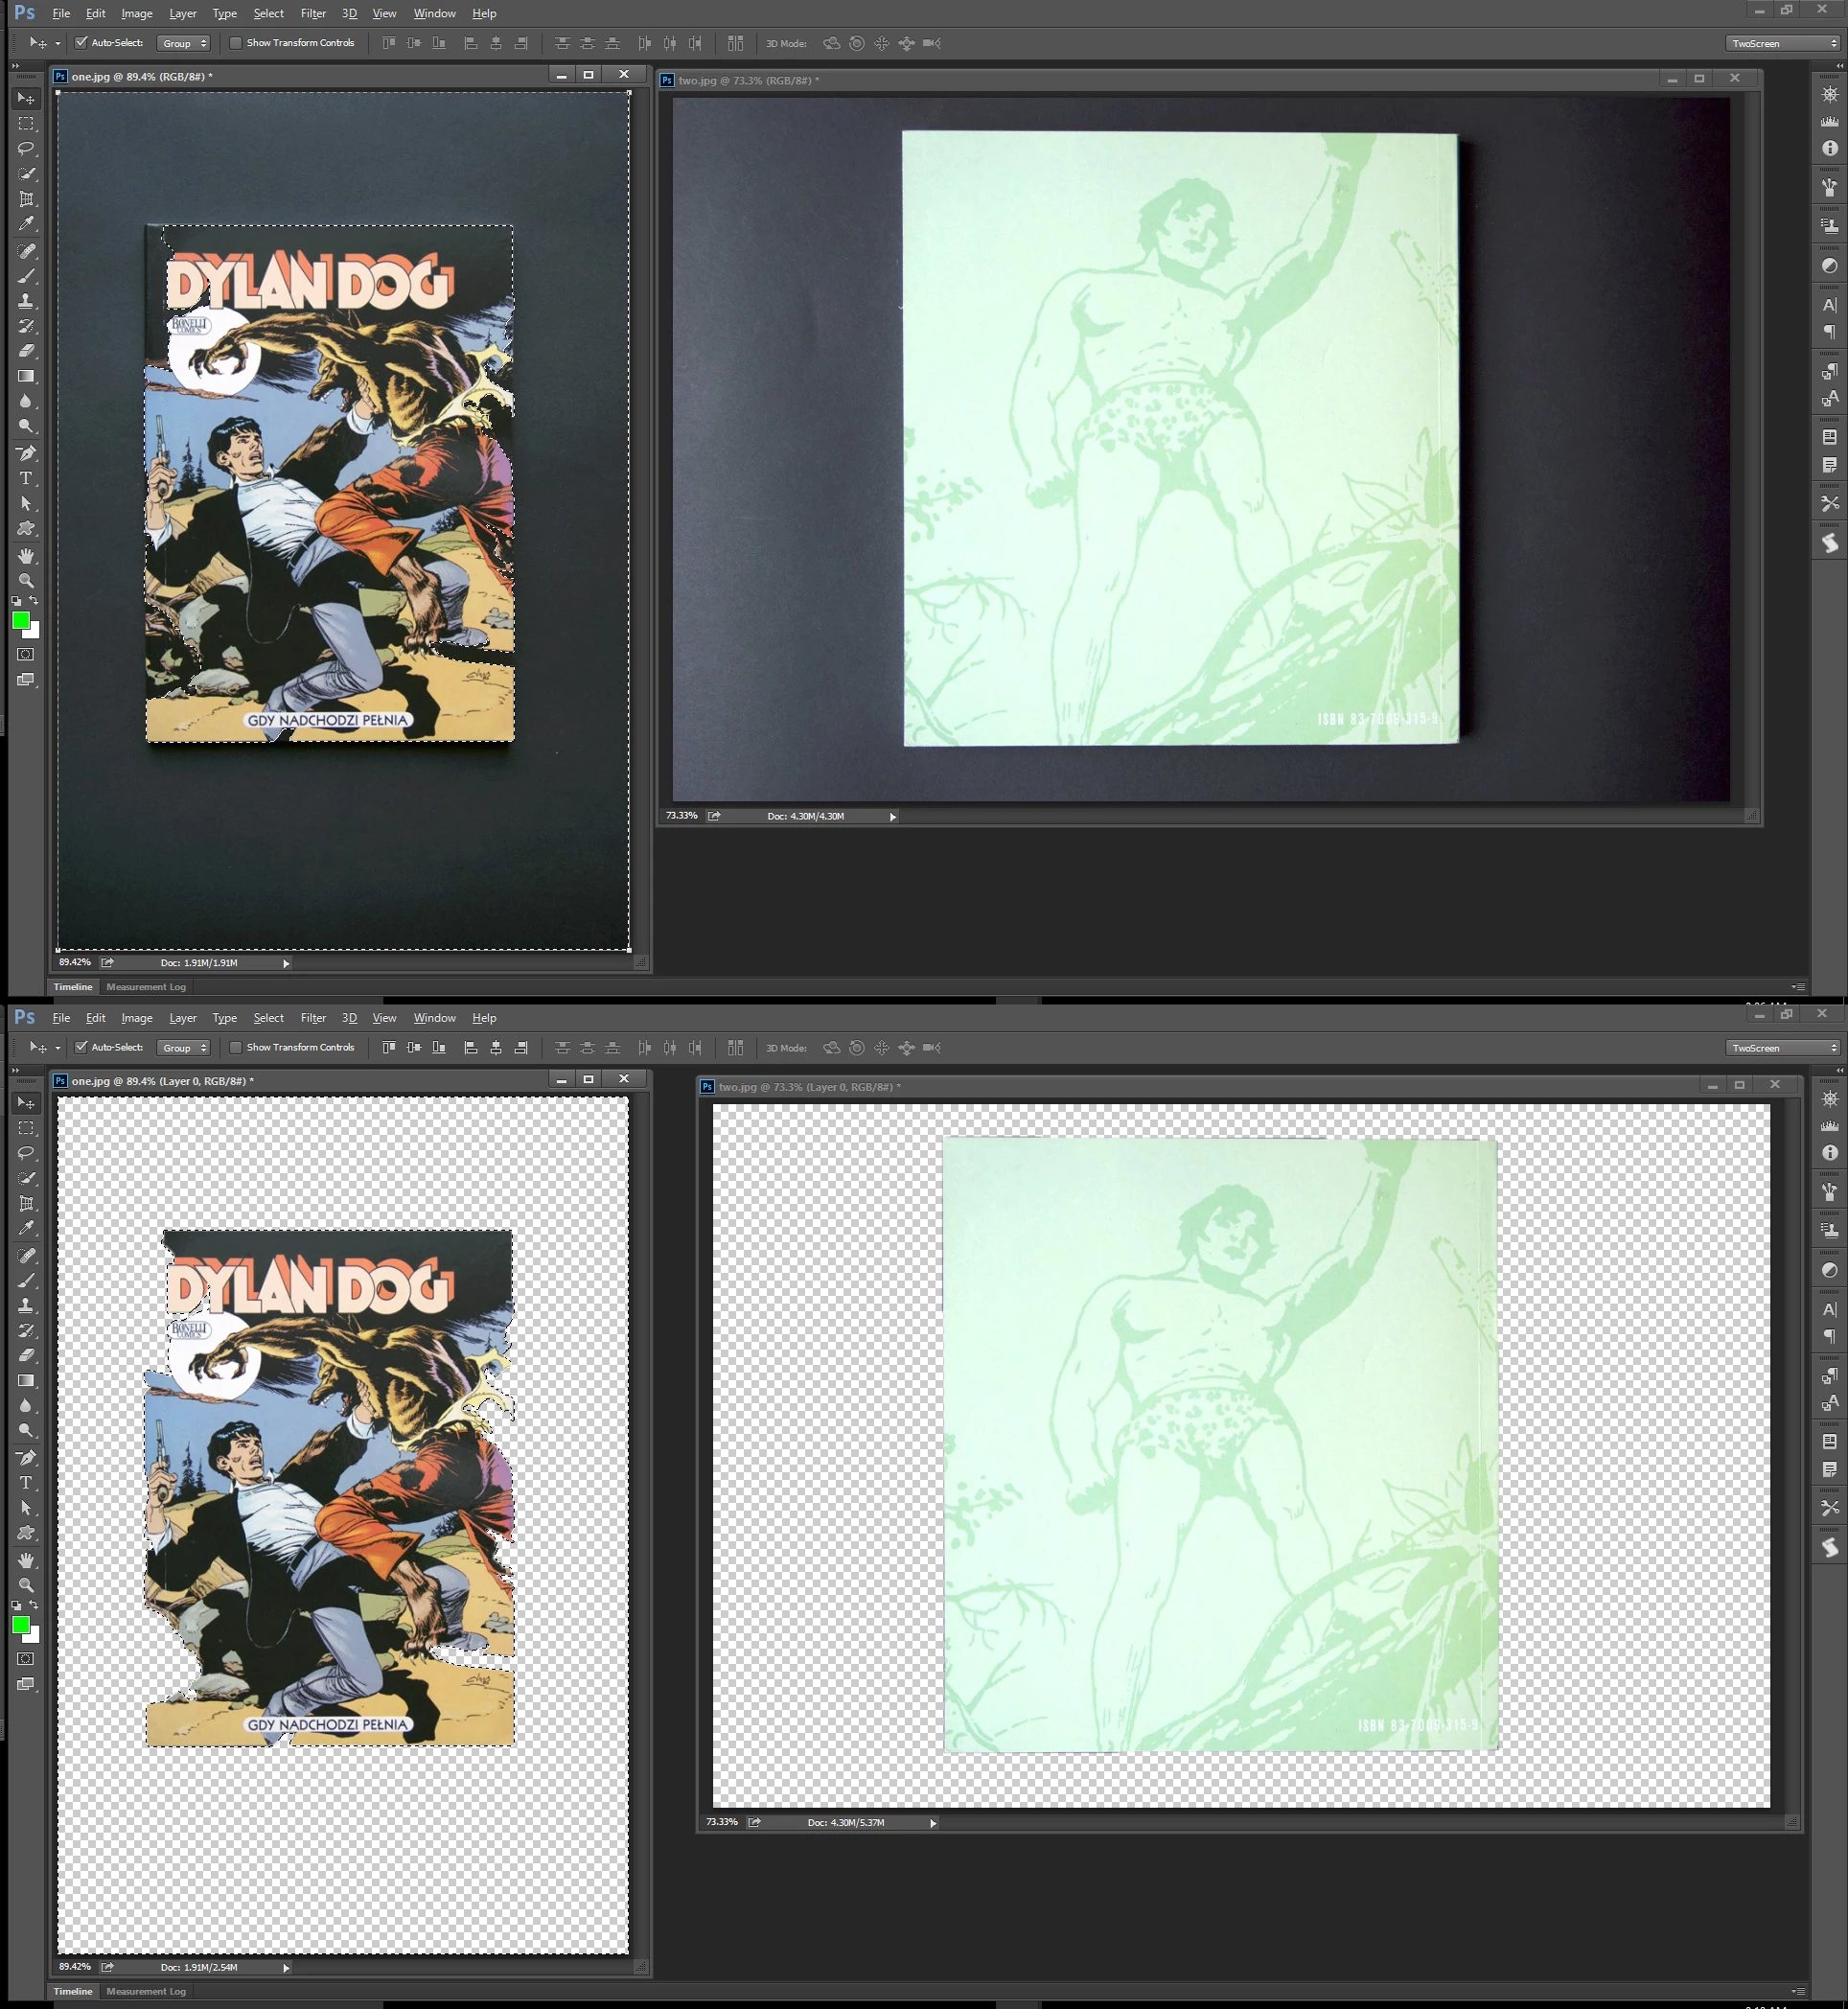Select the Eraser tool in lower Photoshop window
The image size is (1848, 2009).
point(26,1355)
